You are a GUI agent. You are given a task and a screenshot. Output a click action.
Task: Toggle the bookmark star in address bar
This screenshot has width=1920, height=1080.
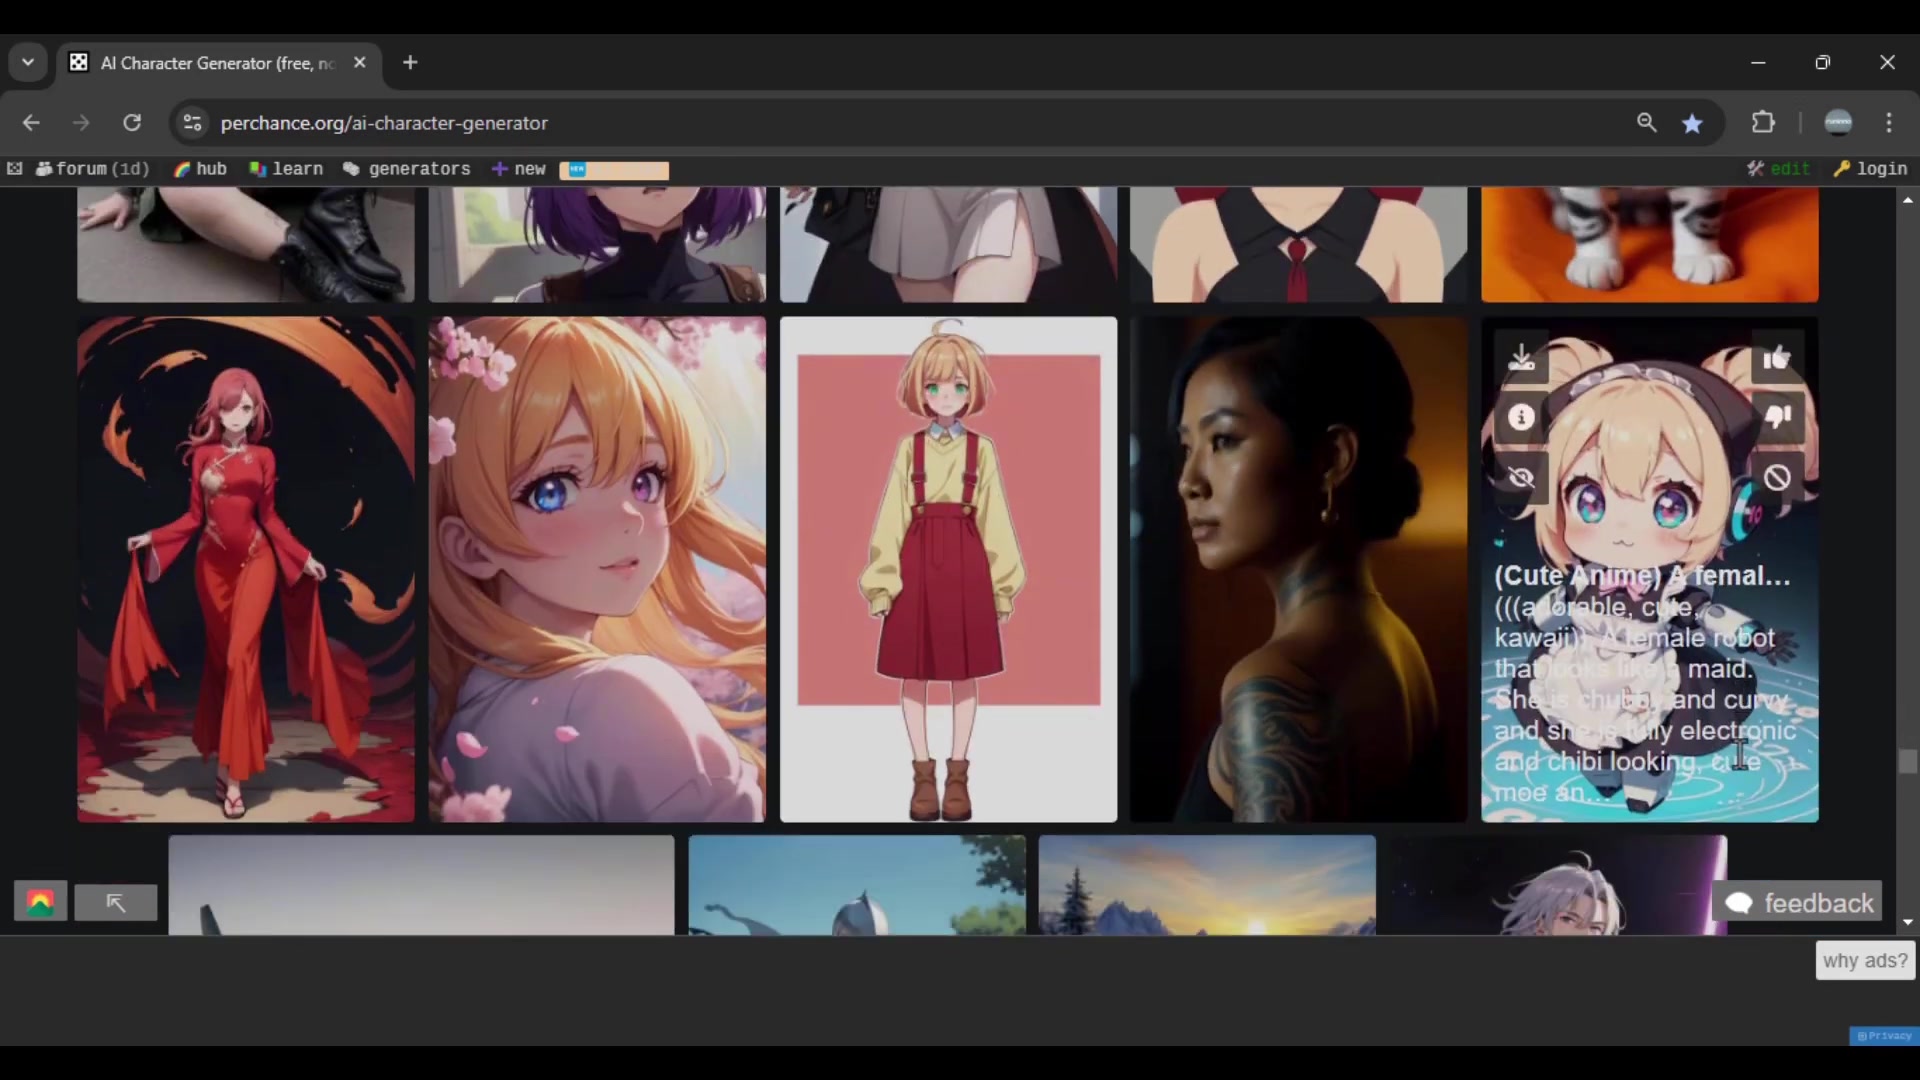[1692, 123]
